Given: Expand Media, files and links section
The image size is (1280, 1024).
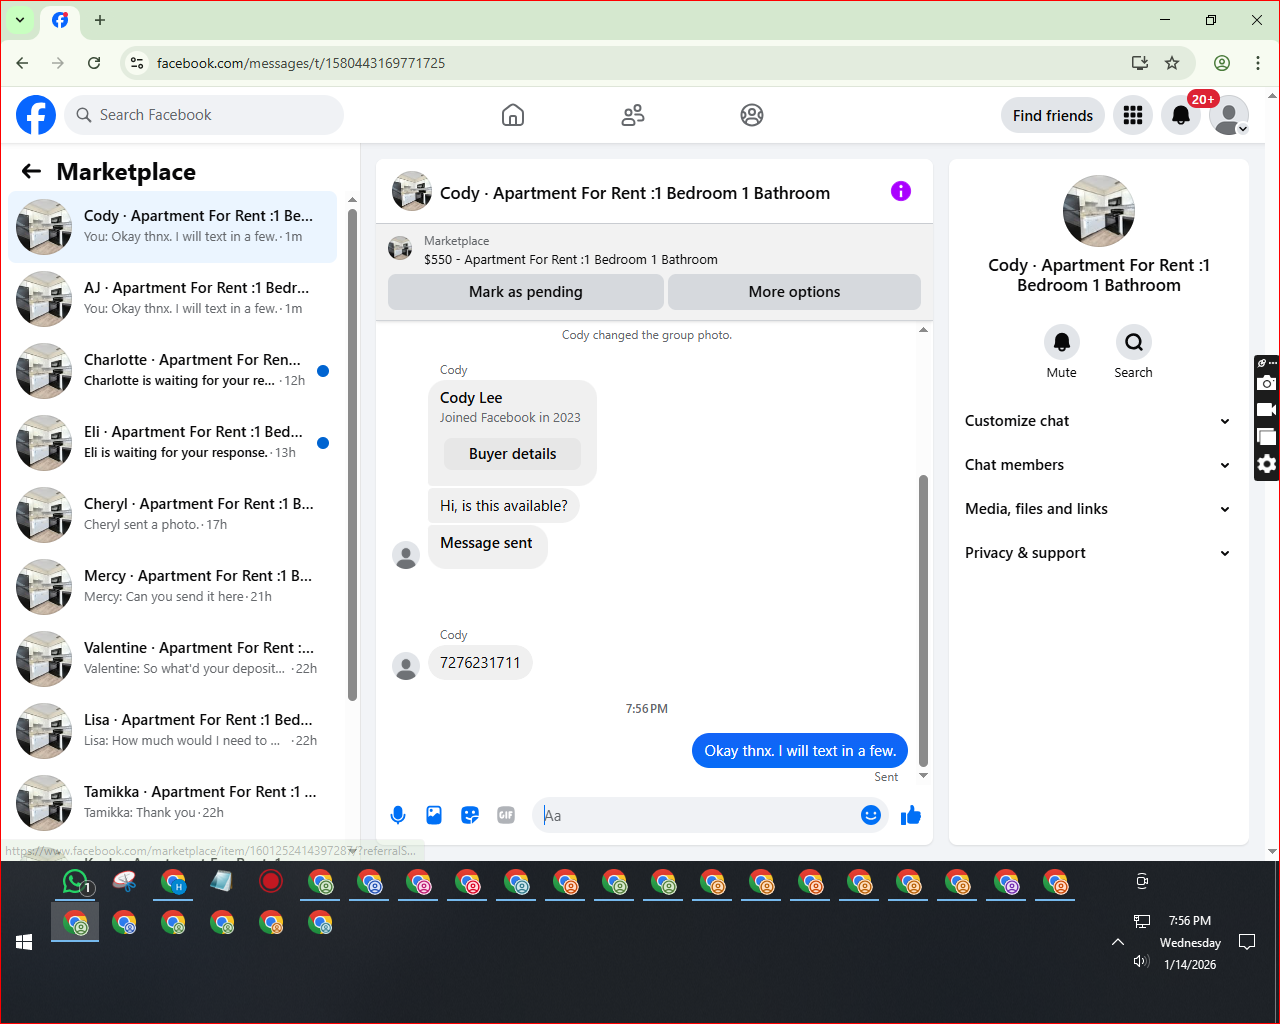Looking at the screenshot, I should [1097, 509].
